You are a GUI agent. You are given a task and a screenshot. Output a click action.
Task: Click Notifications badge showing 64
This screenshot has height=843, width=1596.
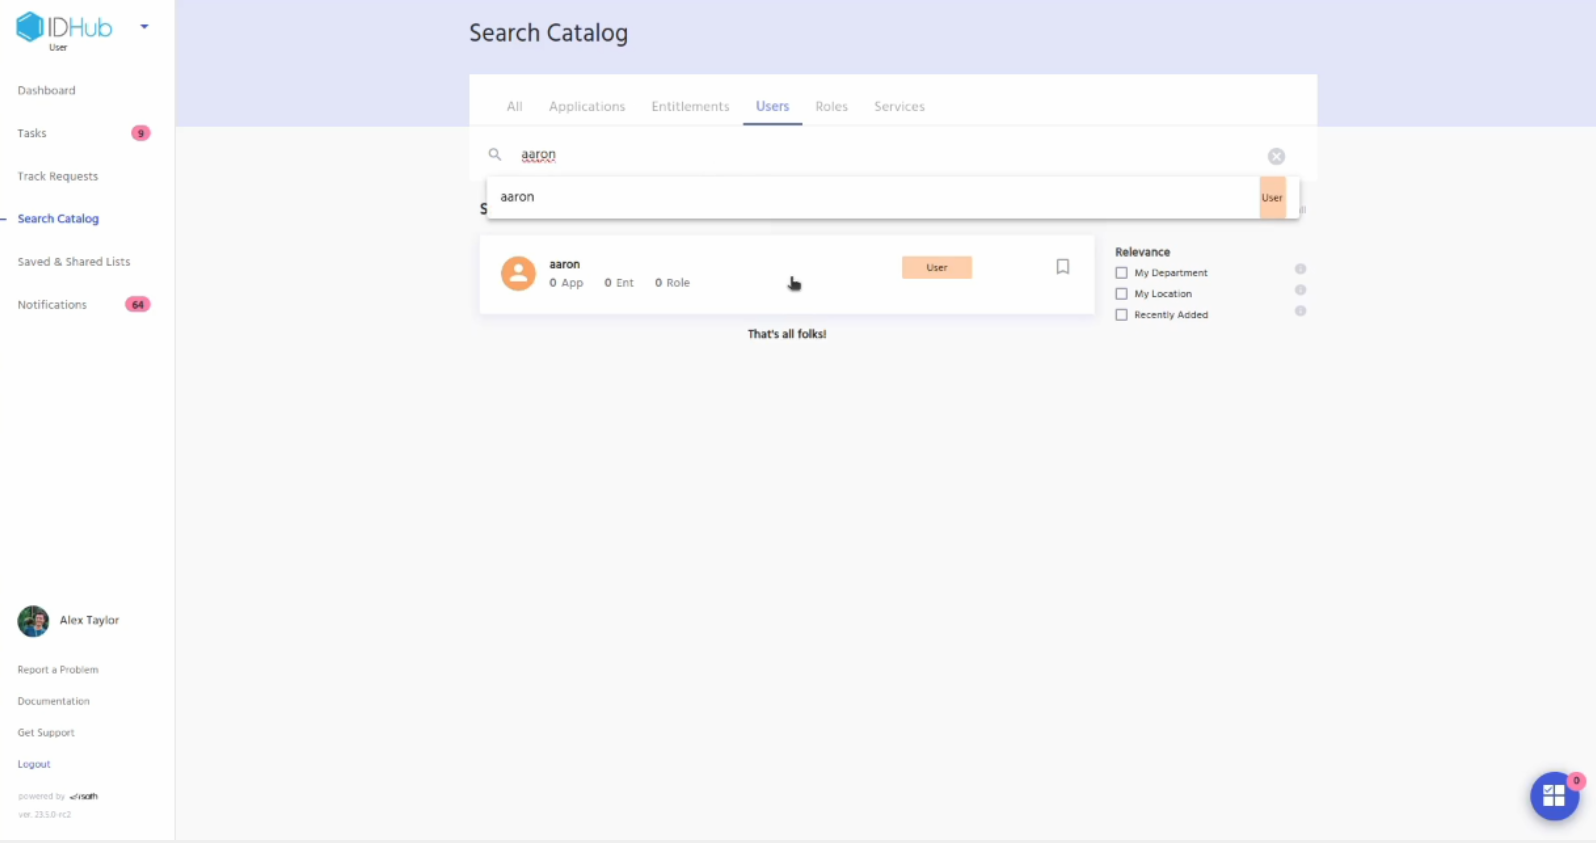pos(137,305)
